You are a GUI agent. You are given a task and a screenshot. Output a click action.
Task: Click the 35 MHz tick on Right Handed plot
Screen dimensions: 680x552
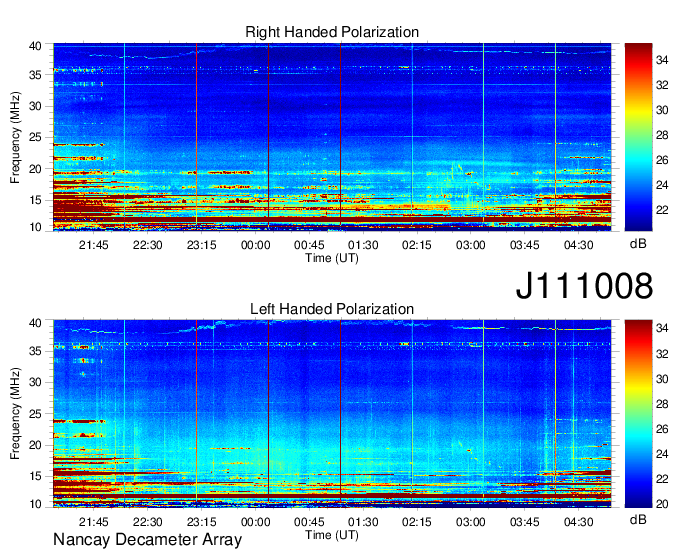[x=35, y=75]
